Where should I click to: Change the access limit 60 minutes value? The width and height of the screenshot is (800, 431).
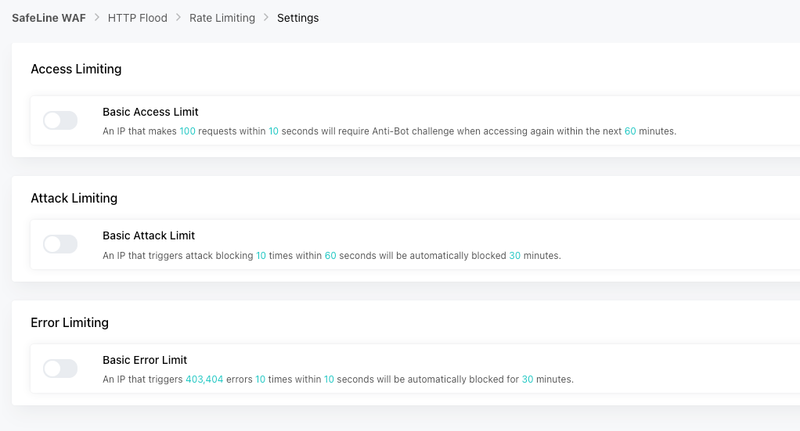[630, 131]
